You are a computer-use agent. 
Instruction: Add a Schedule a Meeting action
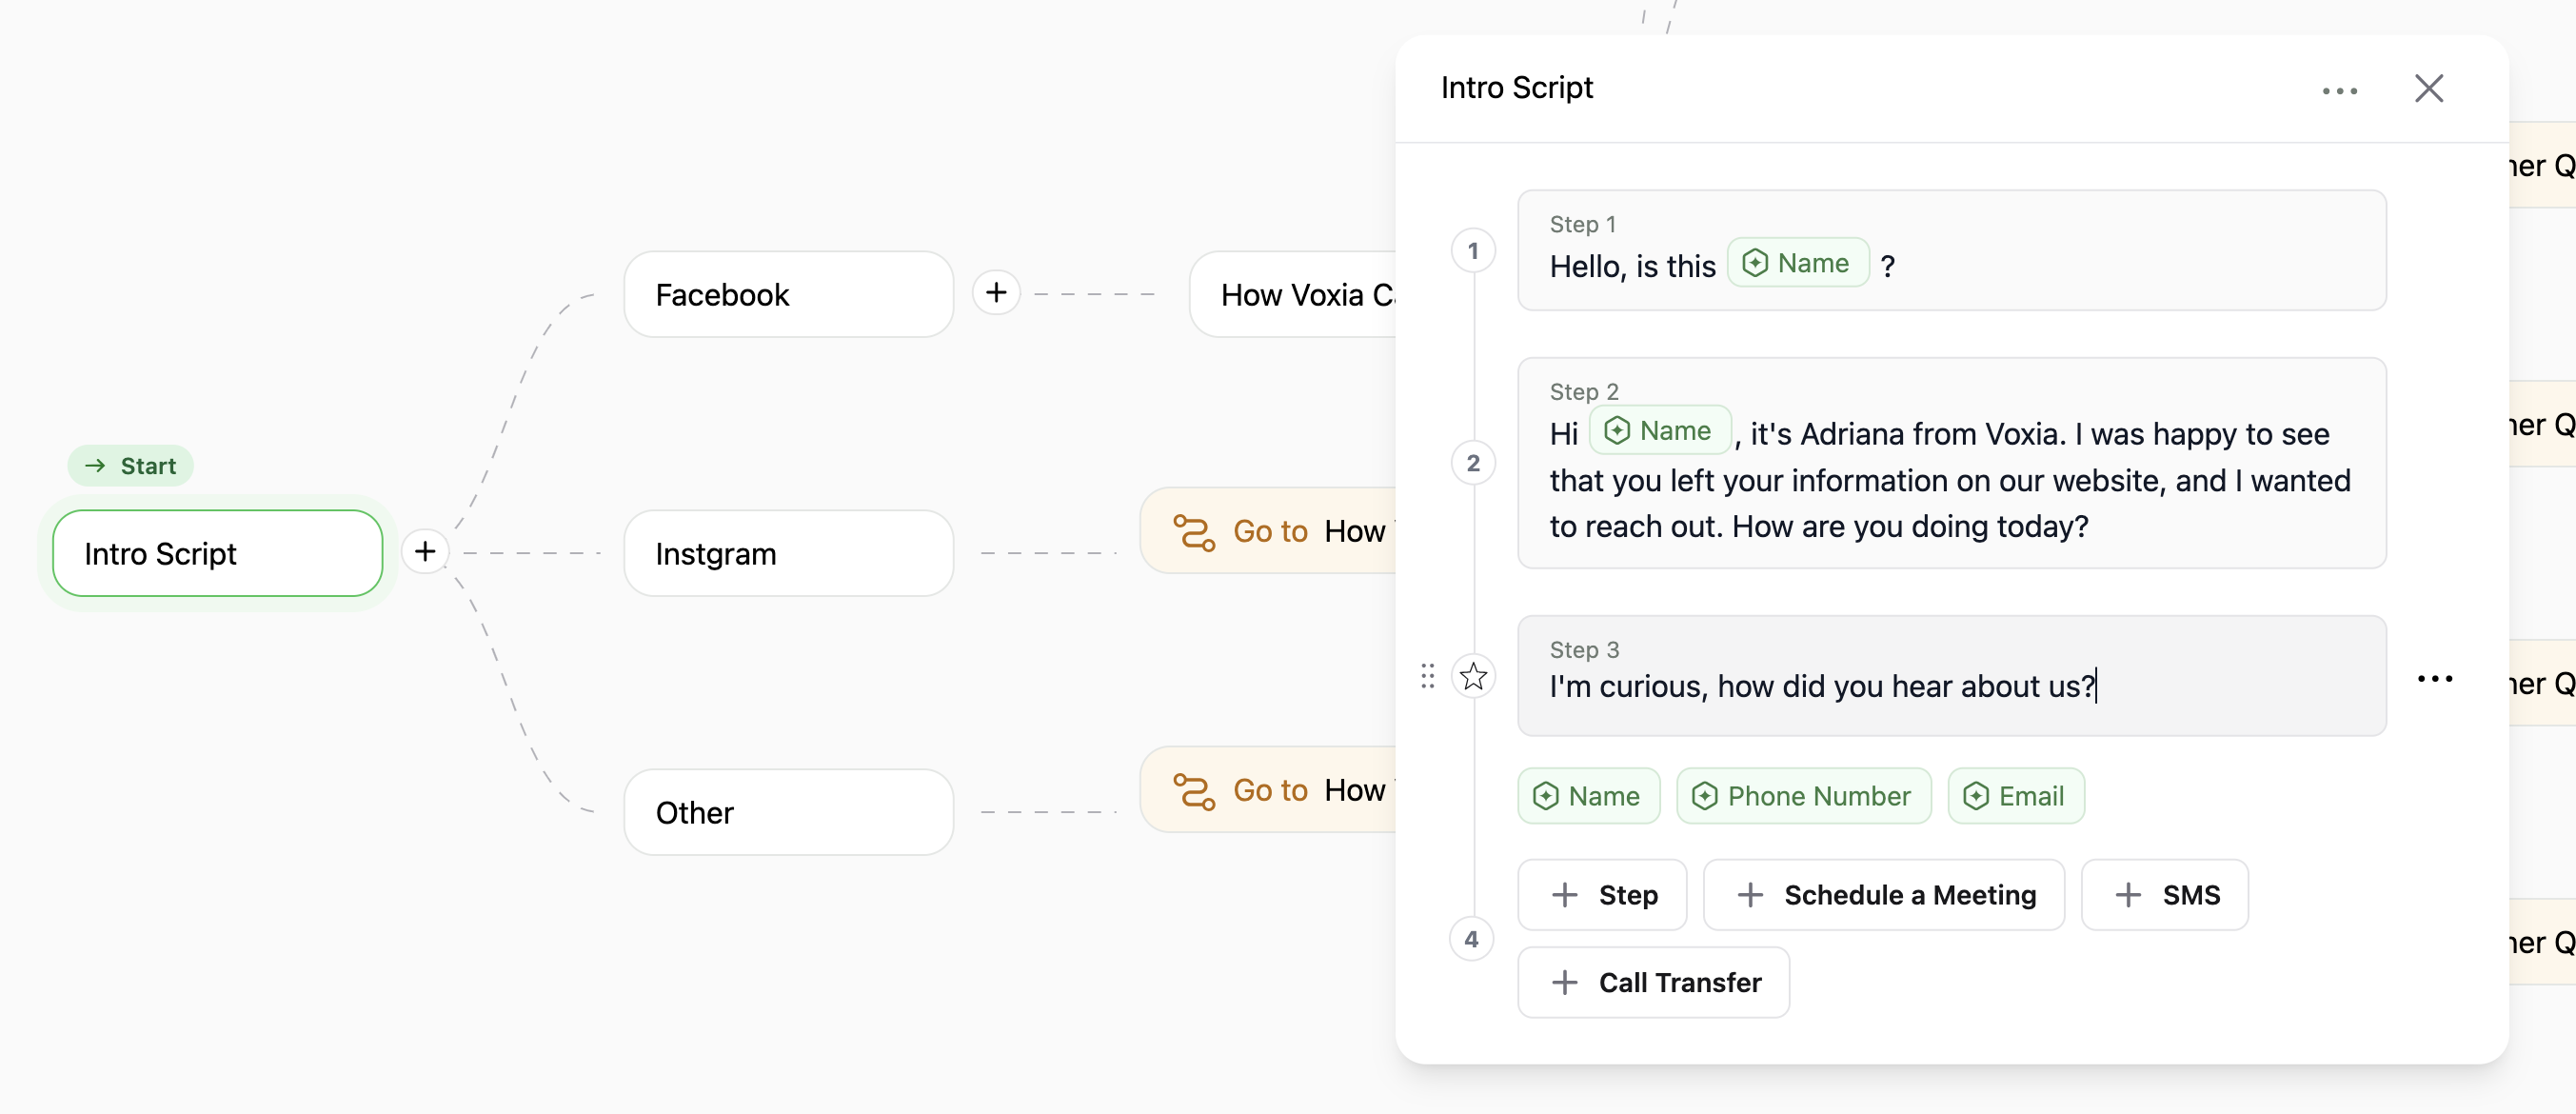click(x=1883, y=895)
